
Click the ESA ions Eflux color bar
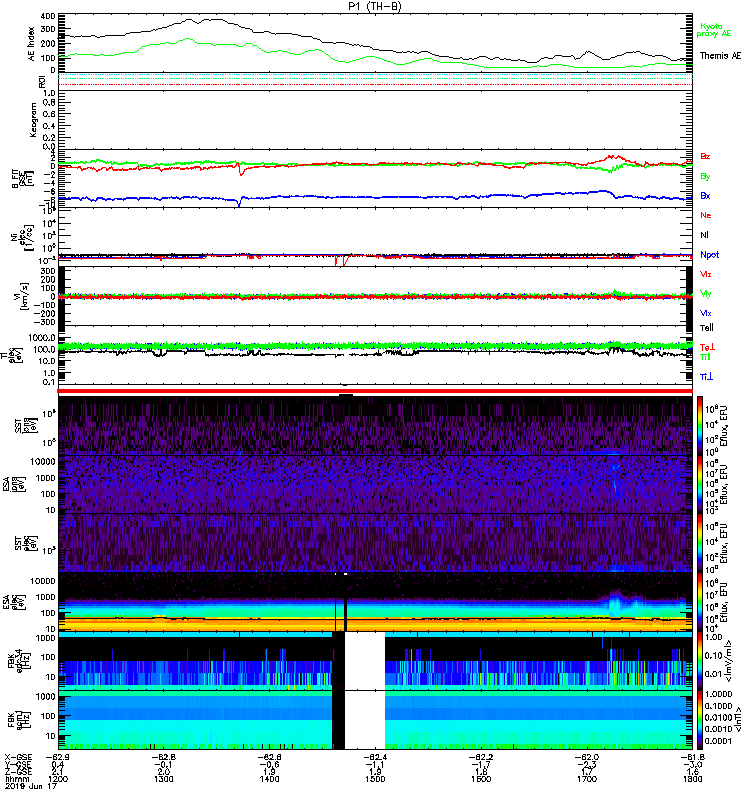[700, 484]
